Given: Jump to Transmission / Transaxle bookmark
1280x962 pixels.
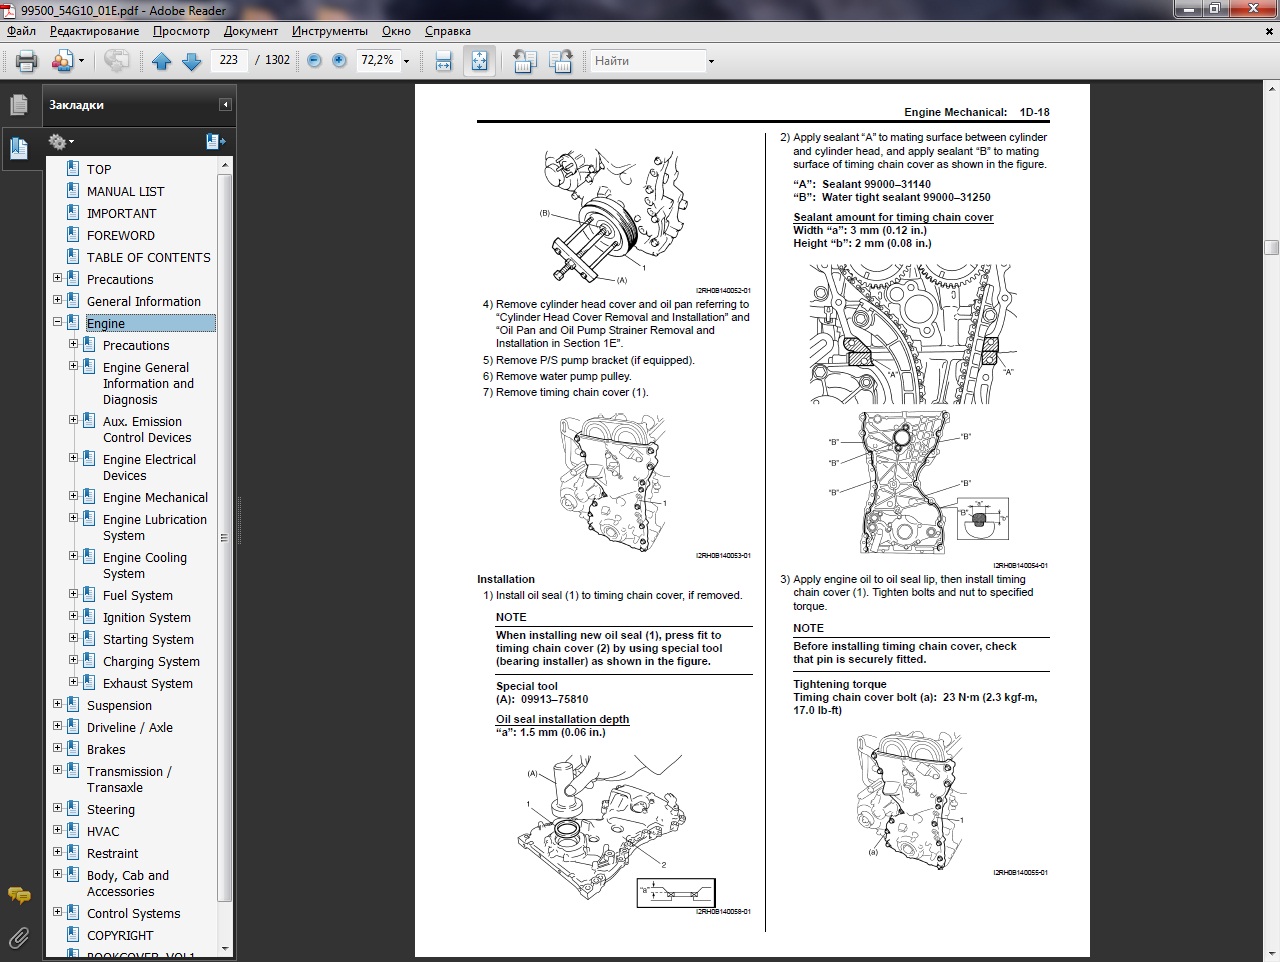Looking at the screenshot, I should 129,779.
